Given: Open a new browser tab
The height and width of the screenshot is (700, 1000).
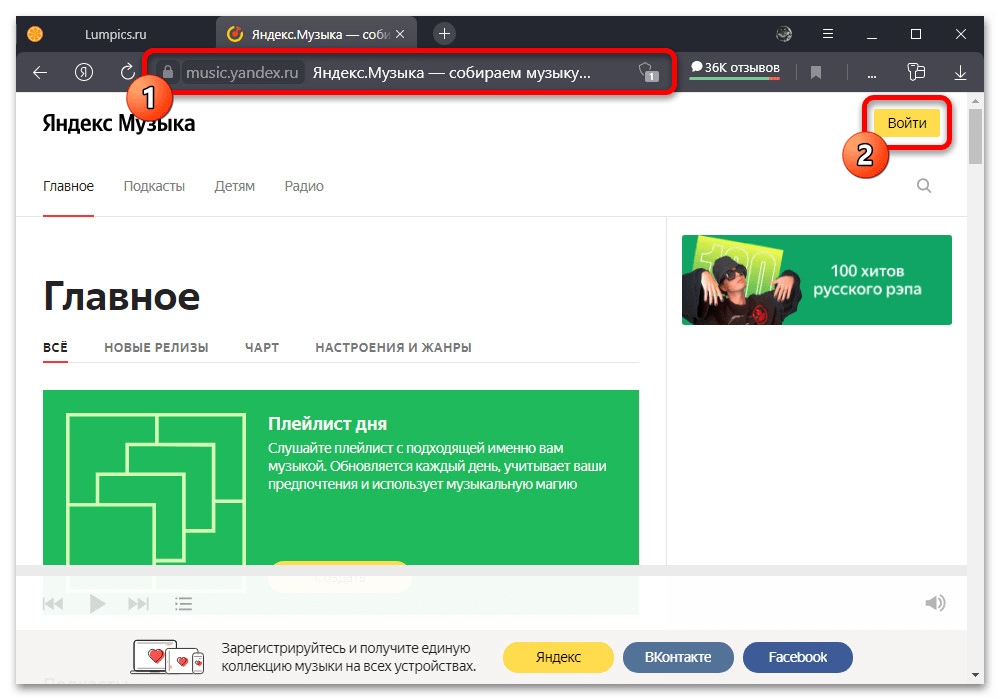Looking at the screenshot, I should pos(445,33).
